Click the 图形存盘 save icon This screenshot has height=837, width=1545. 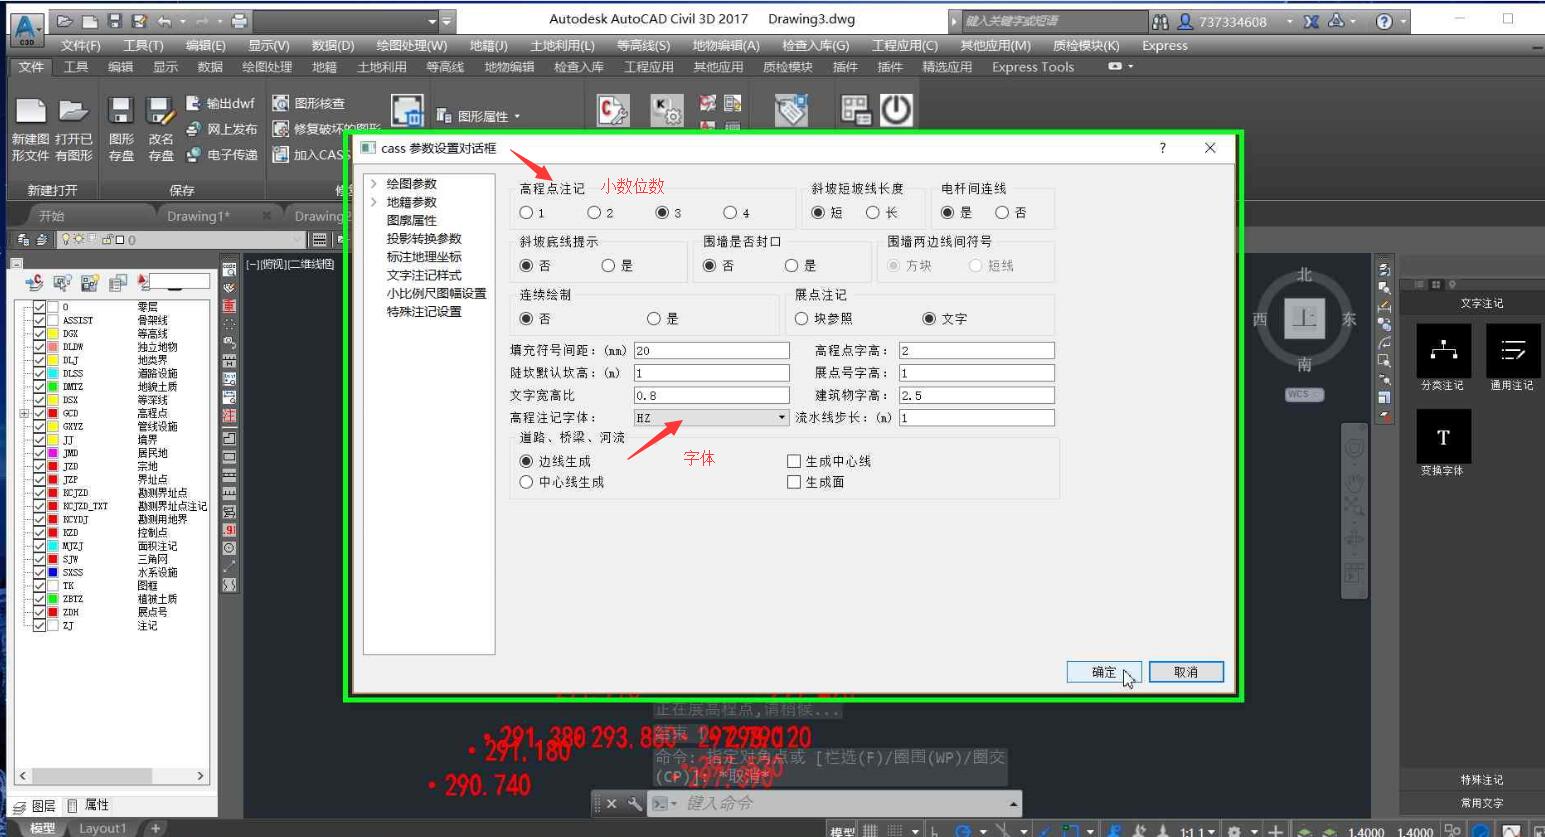coord(121,111)
